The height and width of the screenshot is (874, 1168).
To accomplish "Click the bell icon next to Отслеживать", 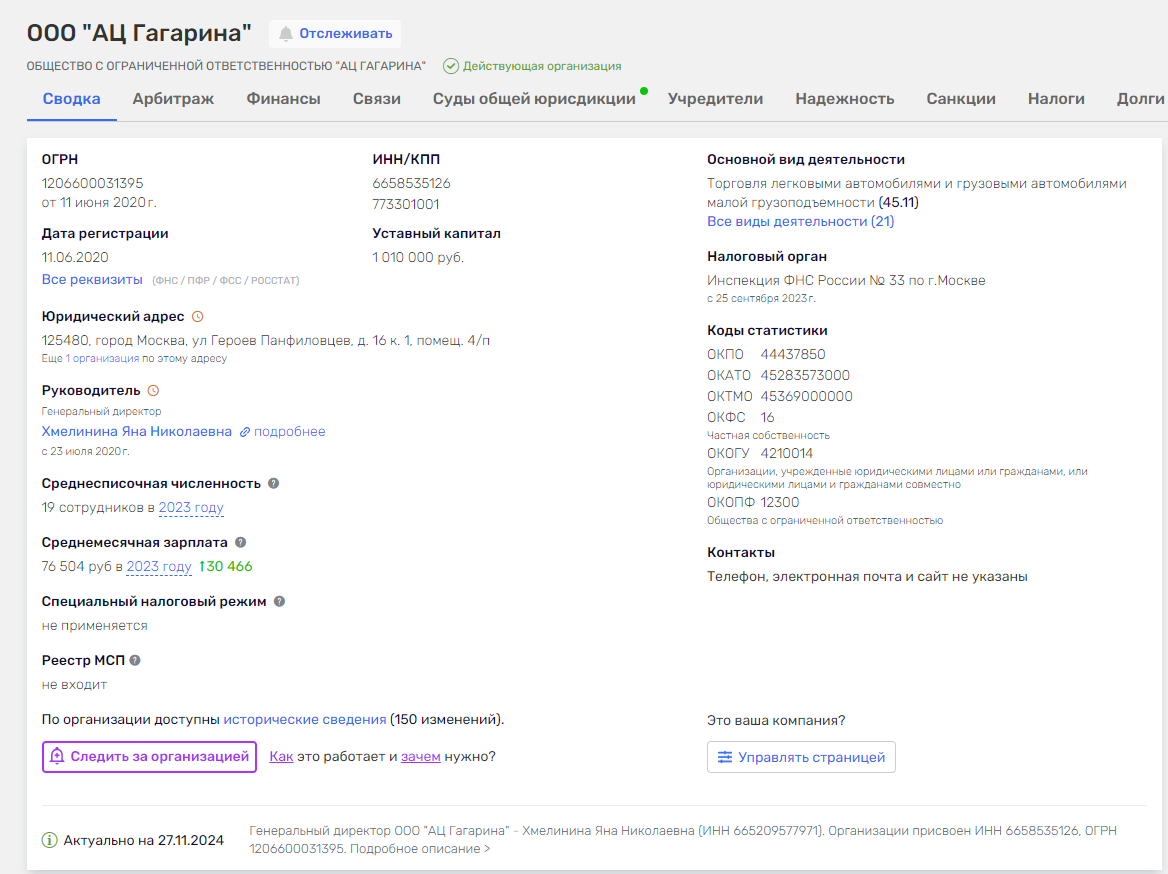I will (286, 34).
